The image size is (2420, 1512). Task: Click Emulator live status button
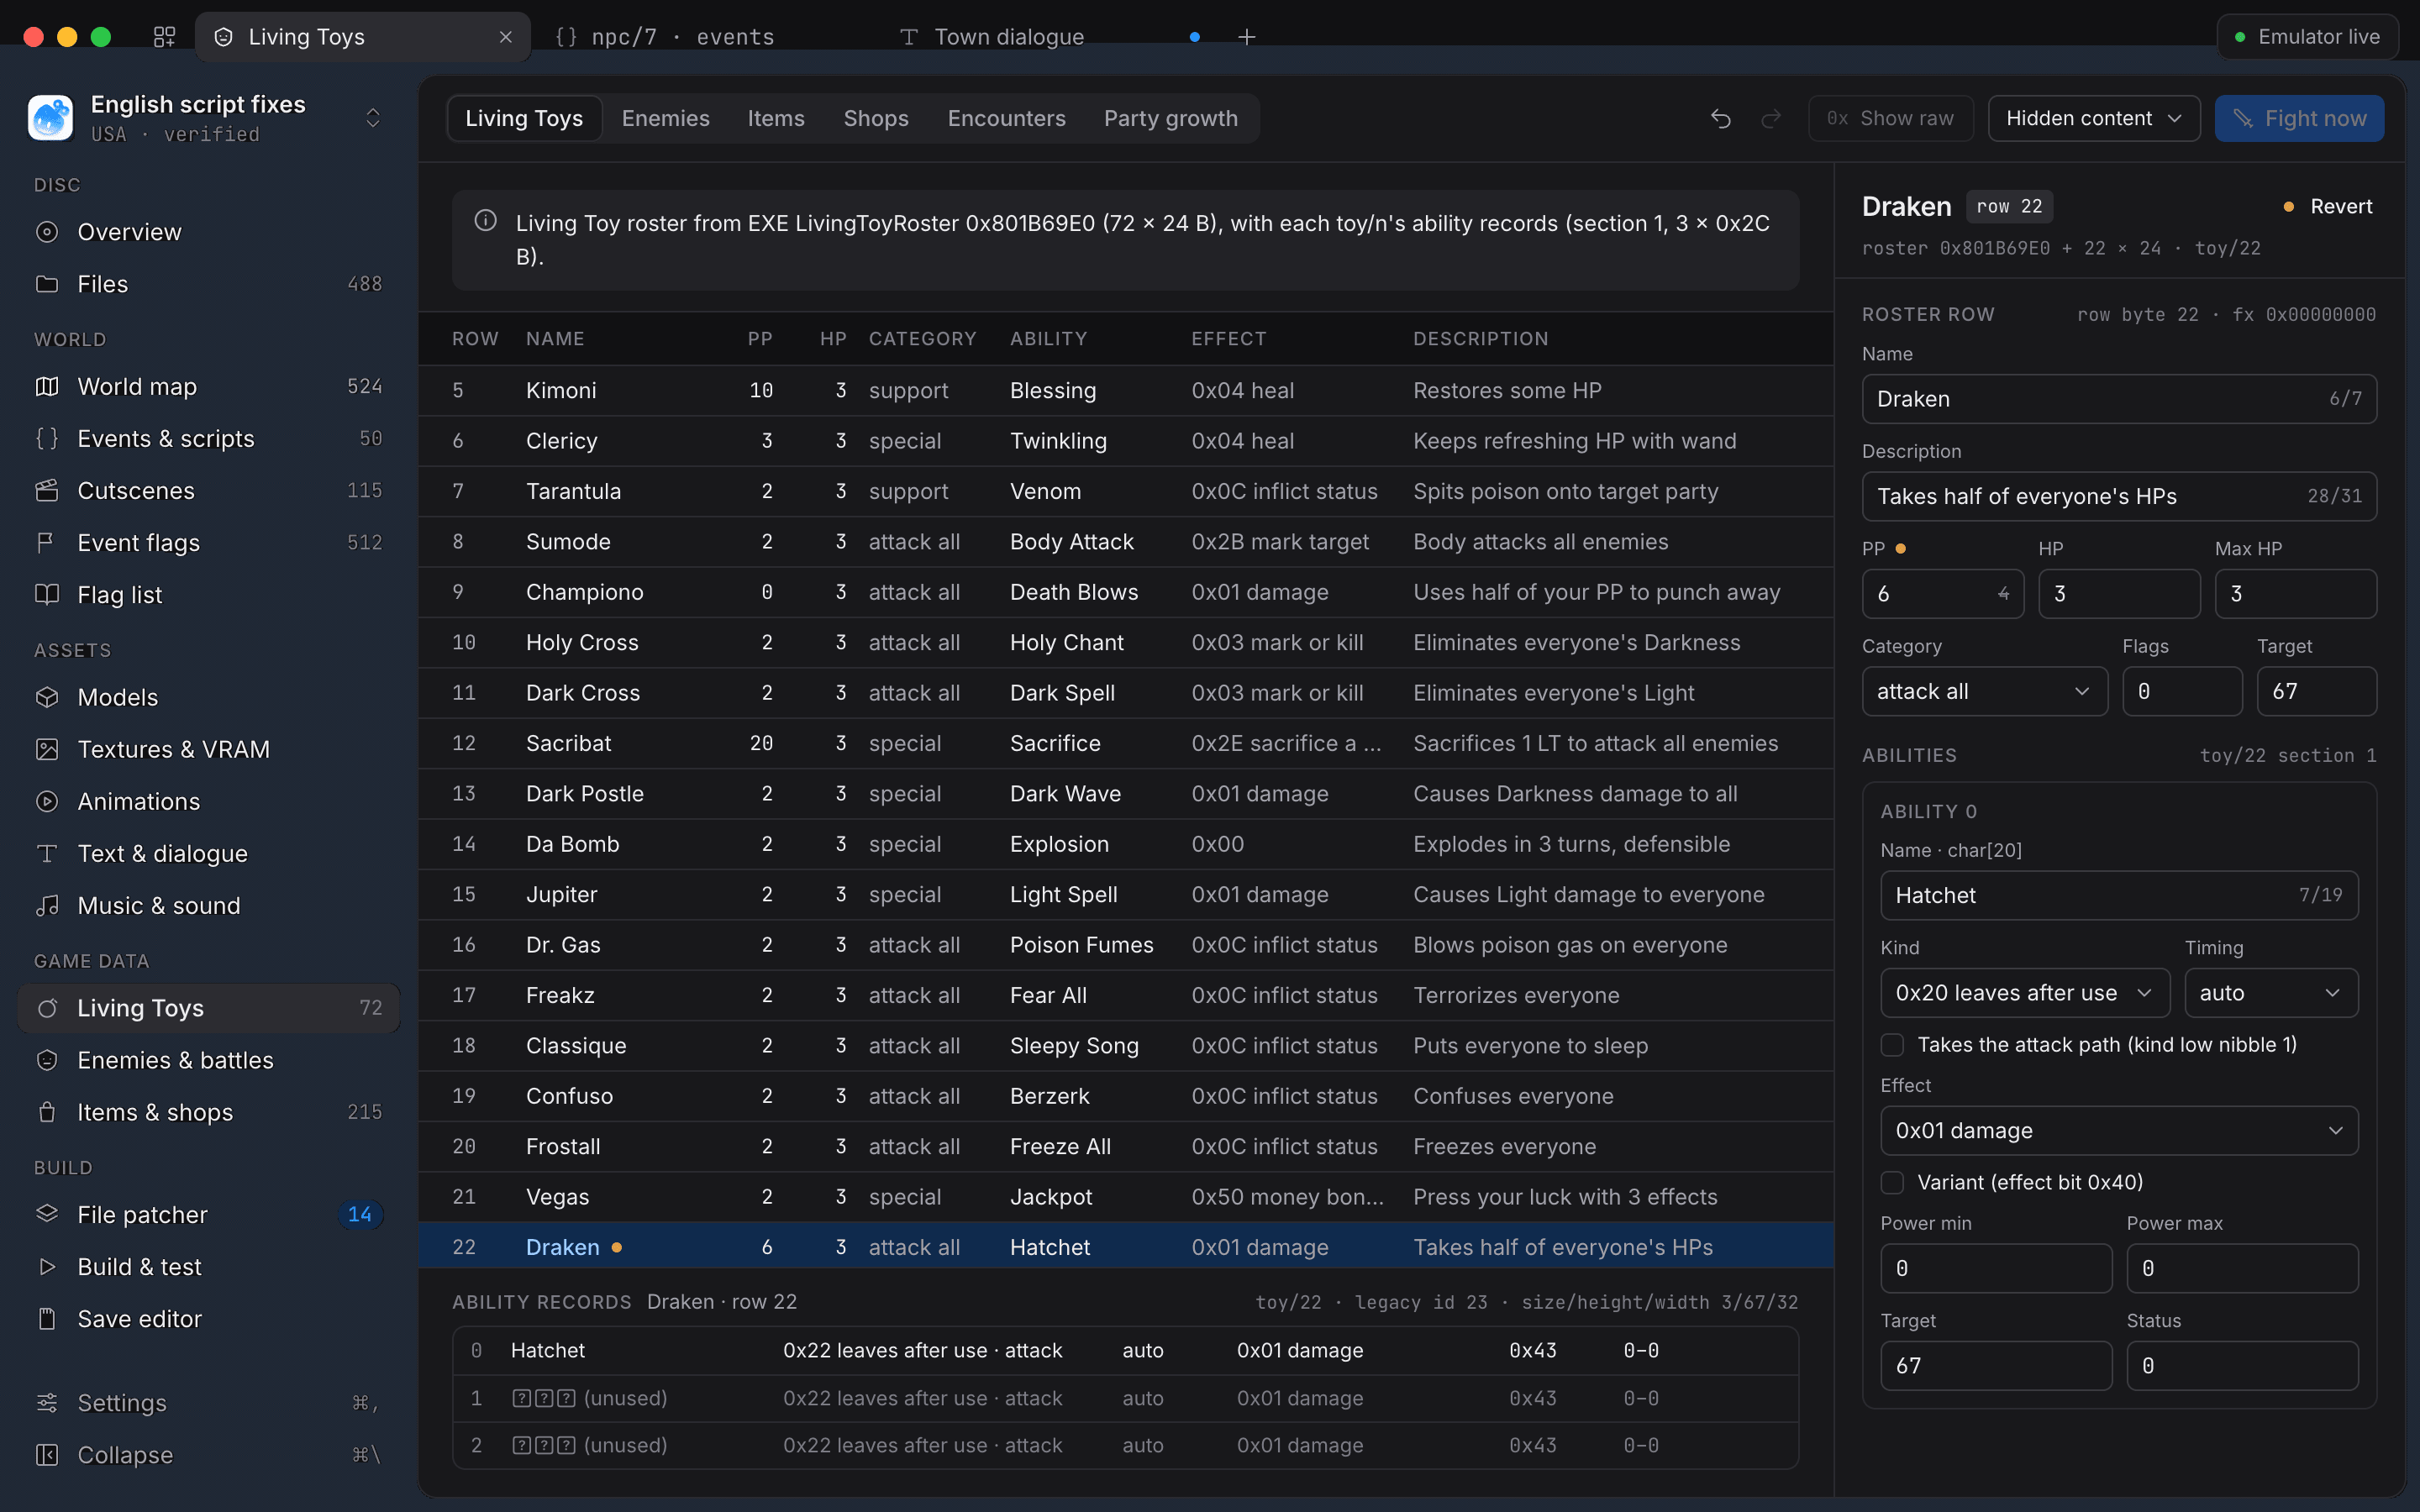point(2307,37)
